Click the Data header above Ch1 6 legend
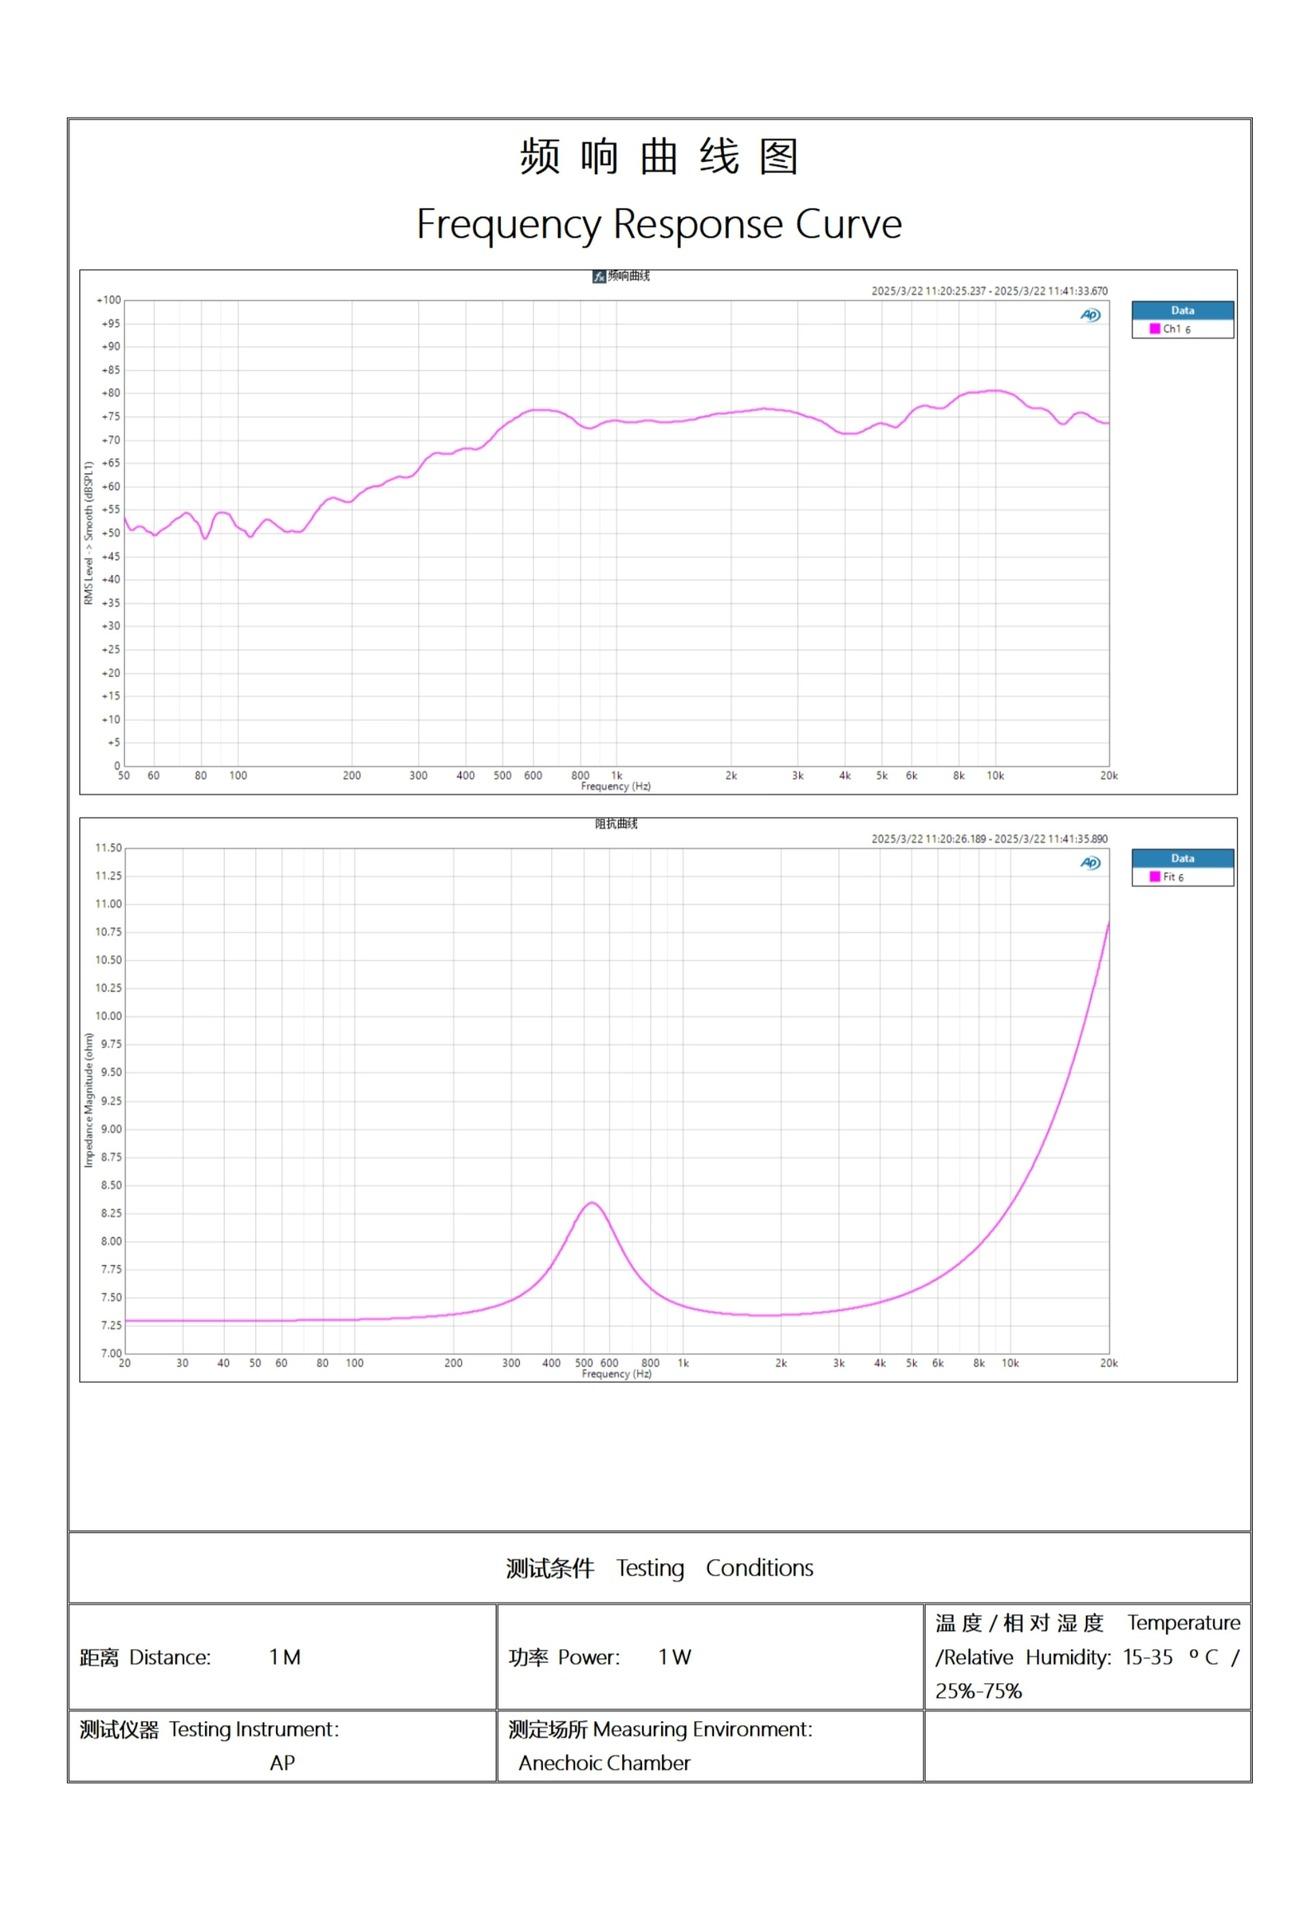1311x1920 pixels. (1182, 310)
